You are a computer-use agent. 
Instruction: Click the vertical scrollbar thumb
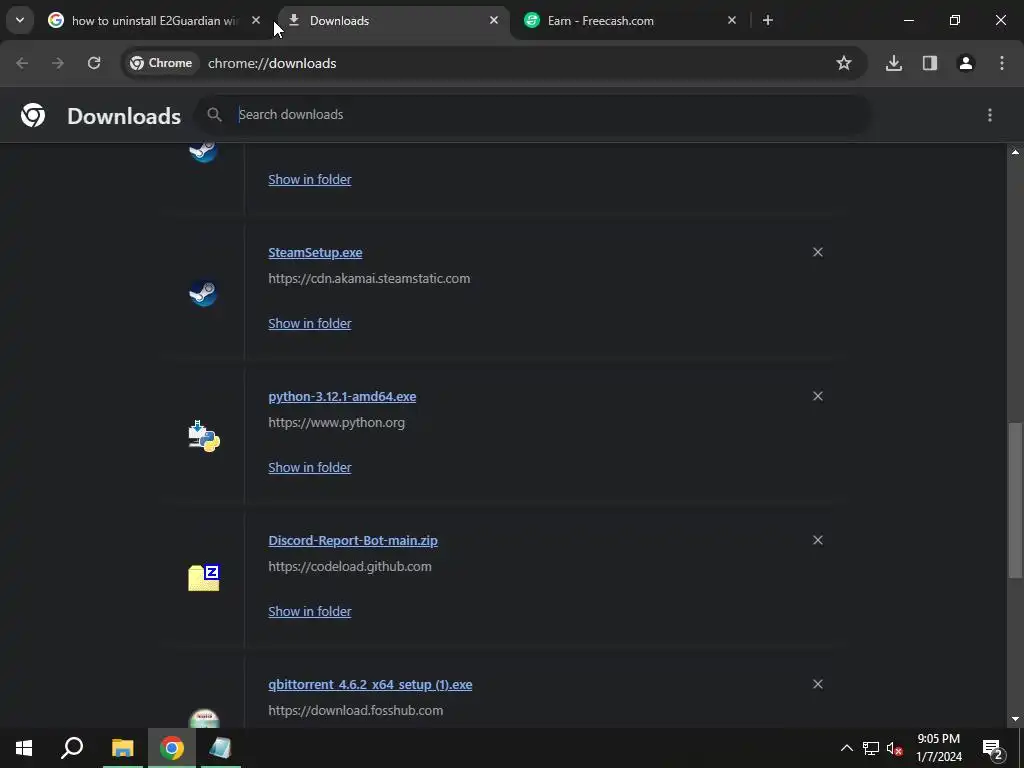(1015, 500)
